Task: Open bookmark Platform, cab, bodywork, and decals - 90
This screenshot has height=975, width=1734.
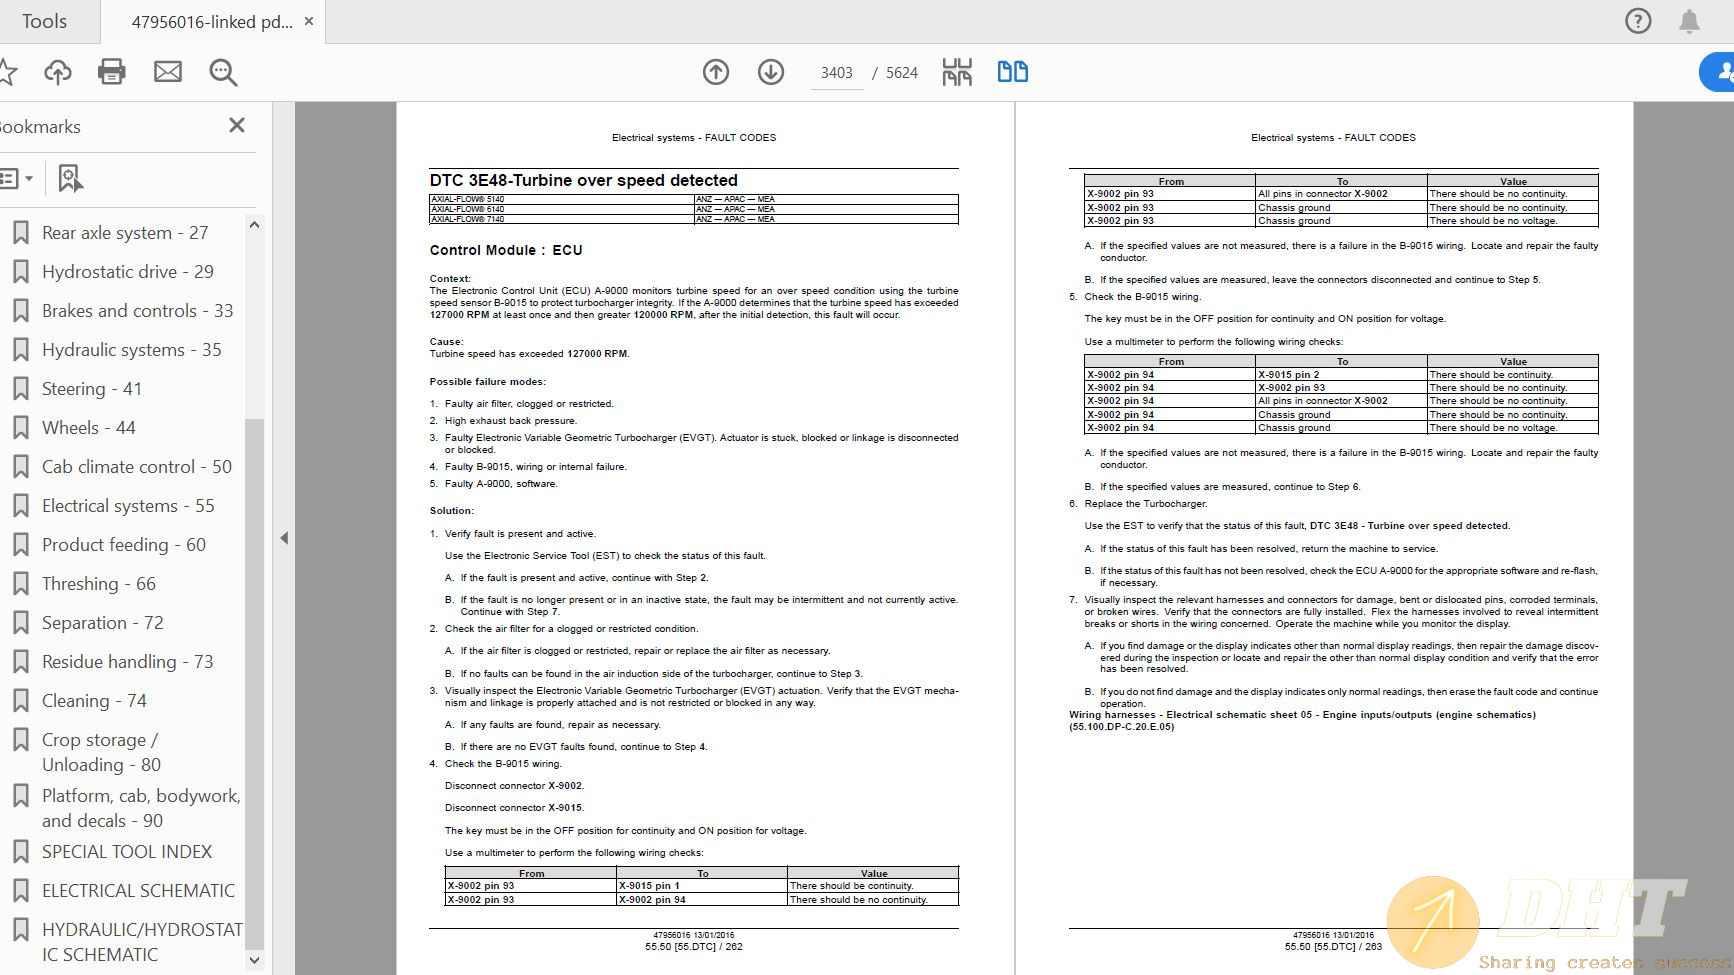Action: (141, 808)
